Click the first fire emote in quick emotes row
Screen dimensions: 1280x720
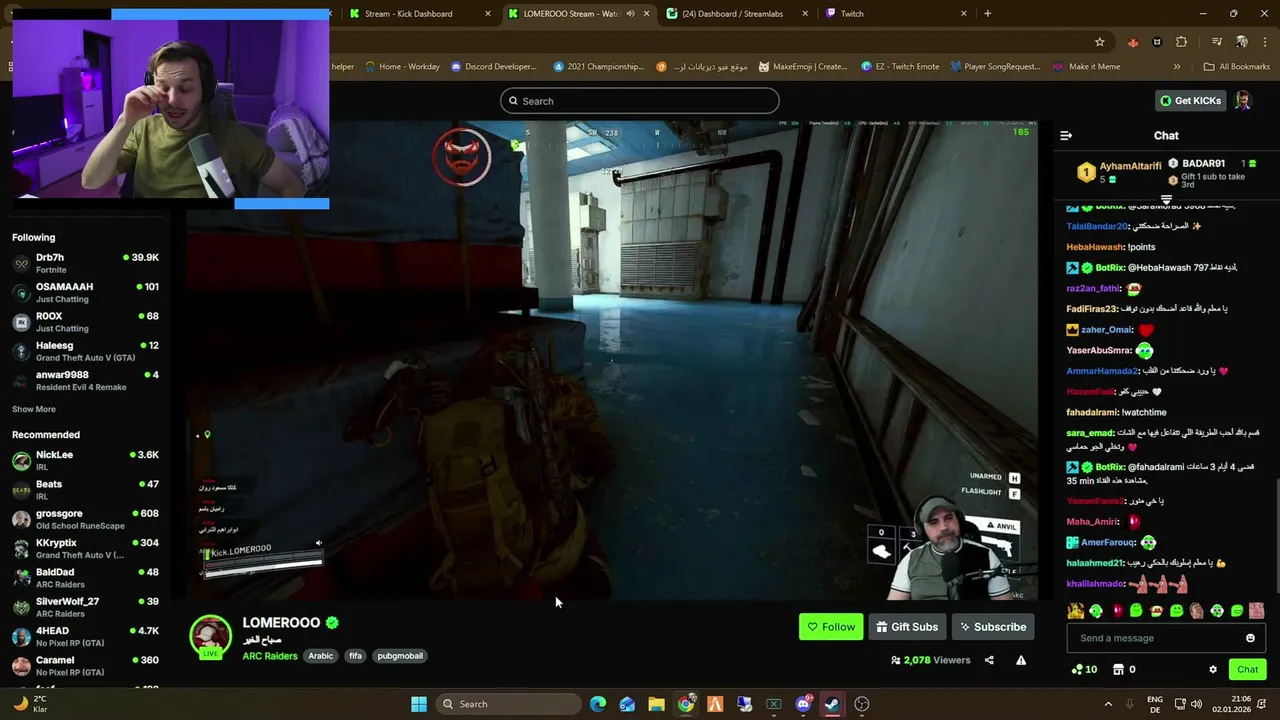[x=1076, y=611]
